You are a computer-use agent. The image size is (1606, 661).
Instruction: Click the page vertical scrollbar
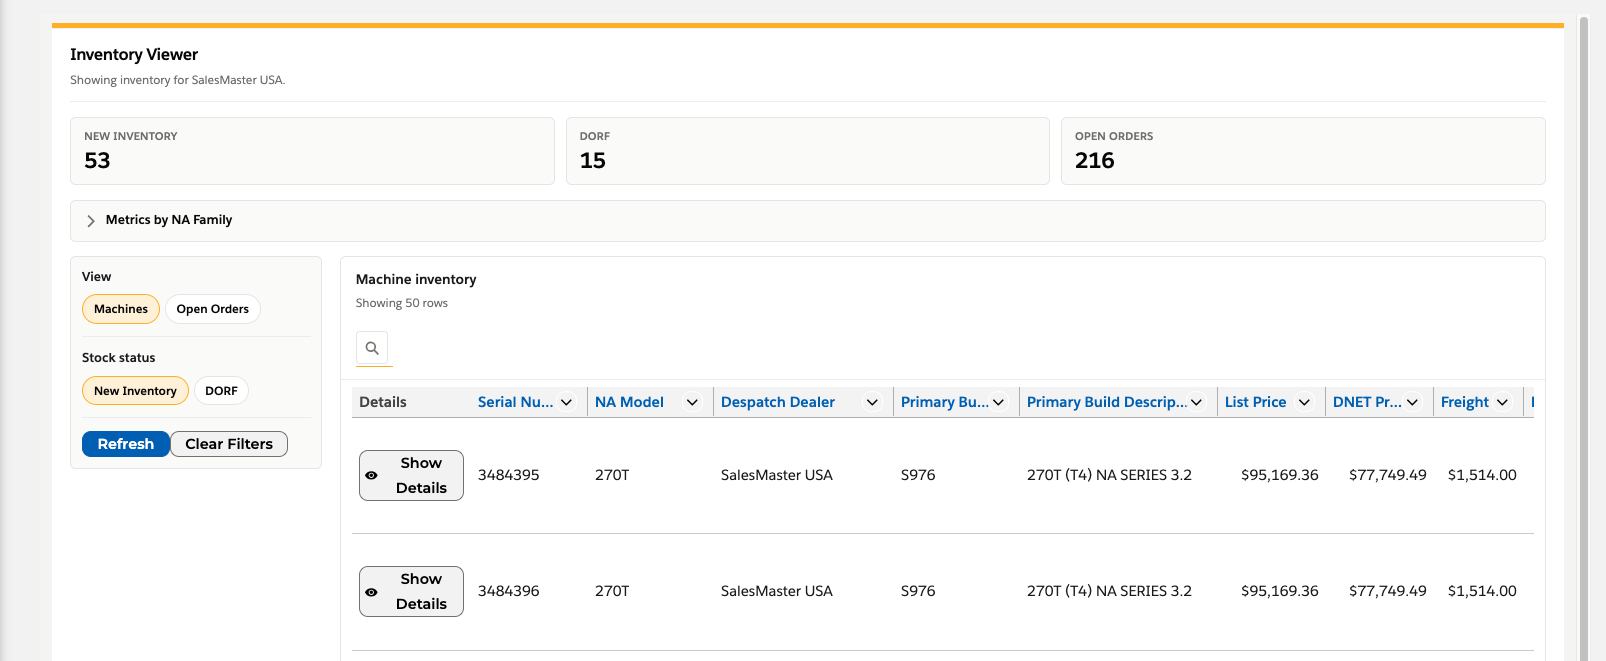[1583, 338]
